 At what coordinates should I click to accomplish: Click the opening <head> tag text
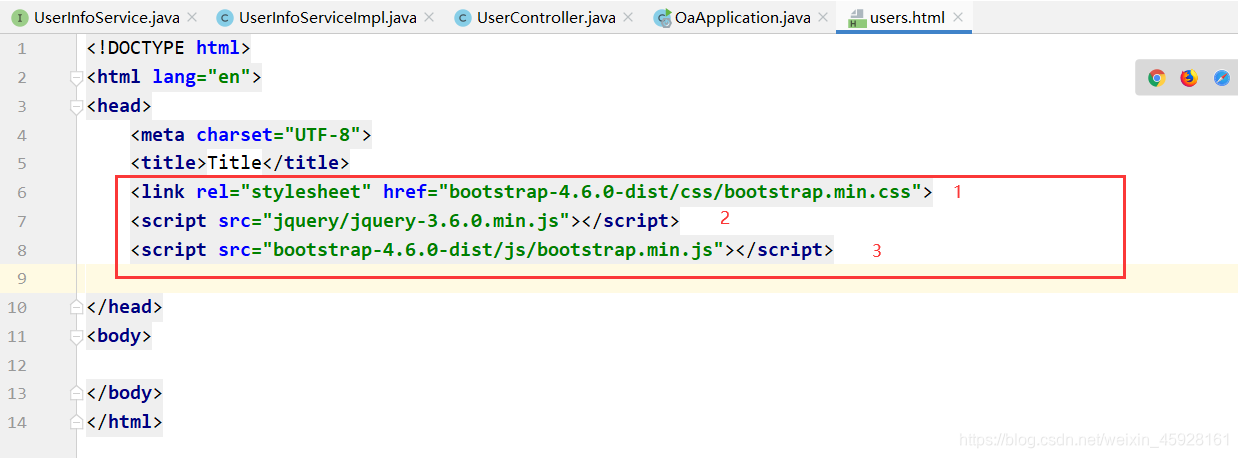coord(119,106)
